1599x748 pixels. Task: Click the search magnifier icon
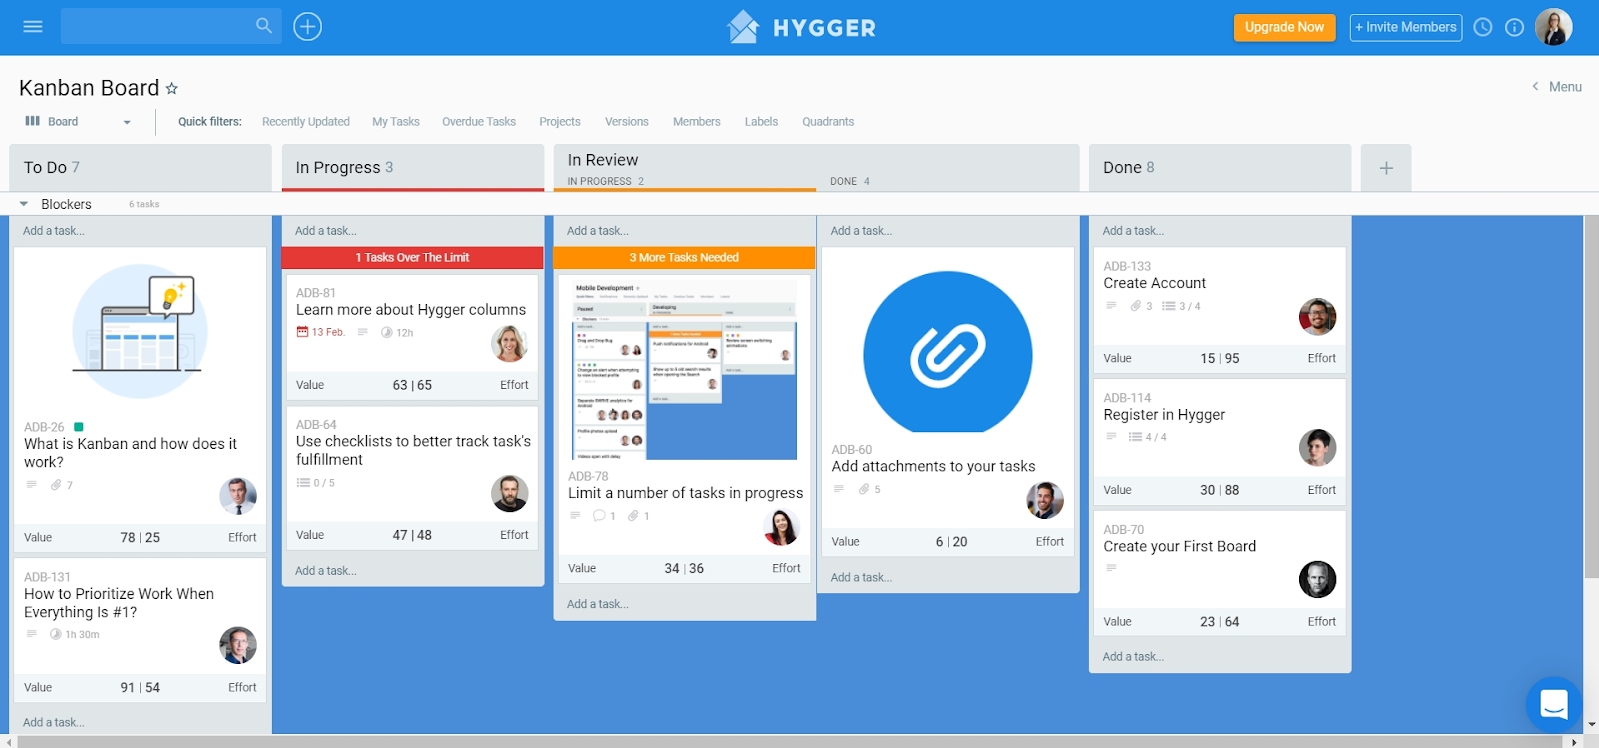(263, 26)
